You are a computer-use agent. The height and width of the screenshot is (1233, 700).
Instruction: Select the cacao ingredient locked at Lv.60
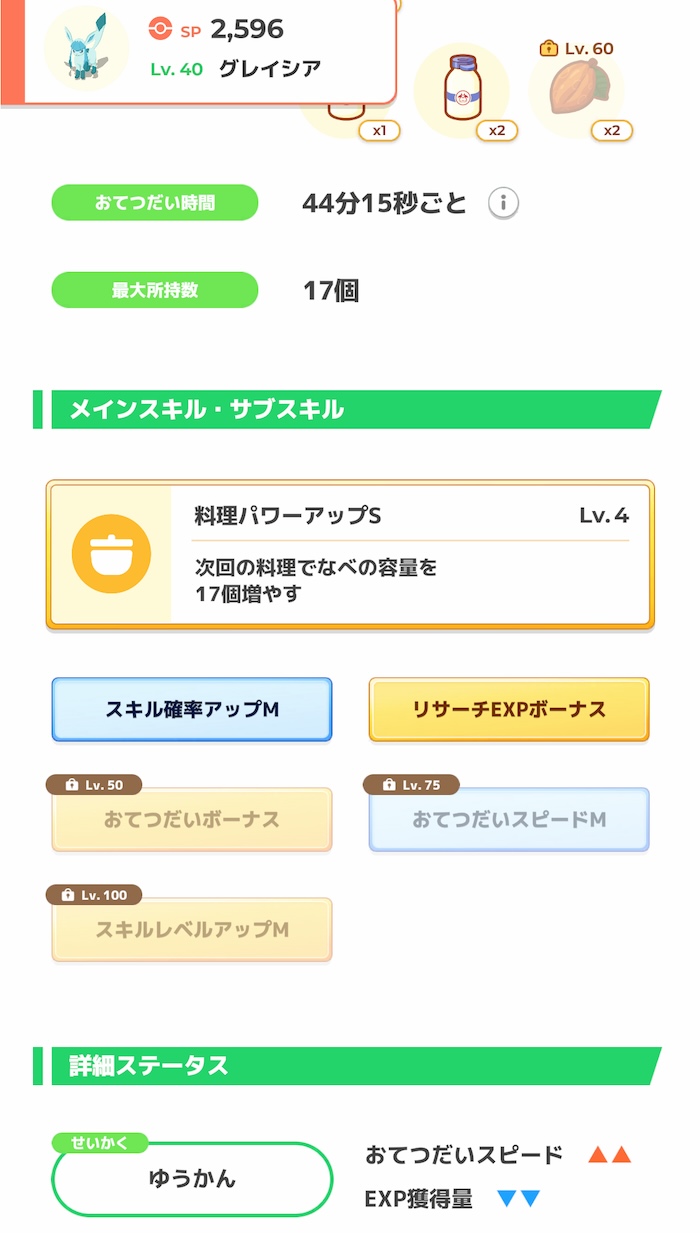[x=580, y=88]
